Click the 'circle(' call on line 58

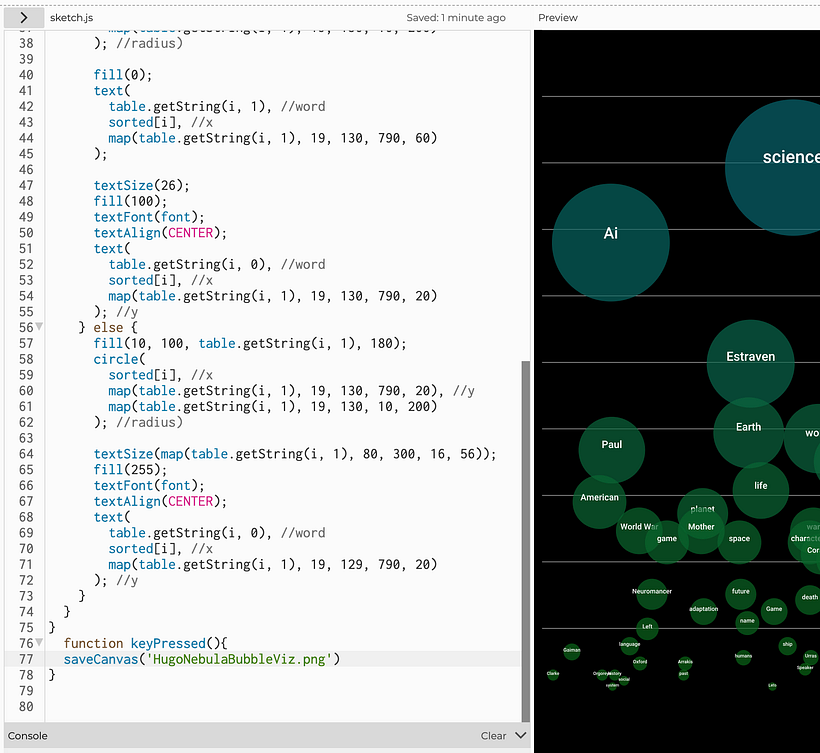[119, 359]
